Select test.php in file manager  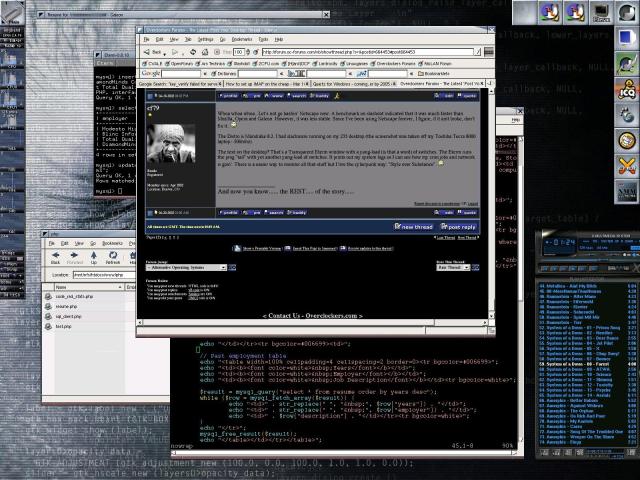click(63, 327)
